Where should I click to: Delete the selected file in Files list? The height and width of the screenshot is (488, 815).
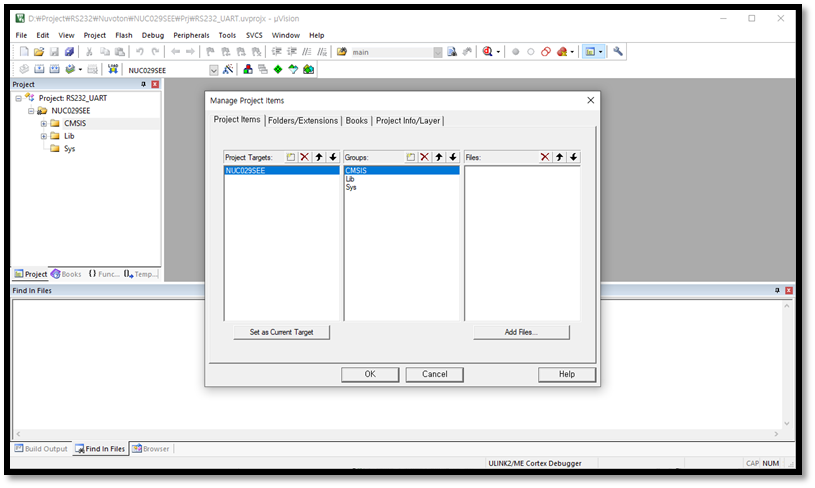545,157
